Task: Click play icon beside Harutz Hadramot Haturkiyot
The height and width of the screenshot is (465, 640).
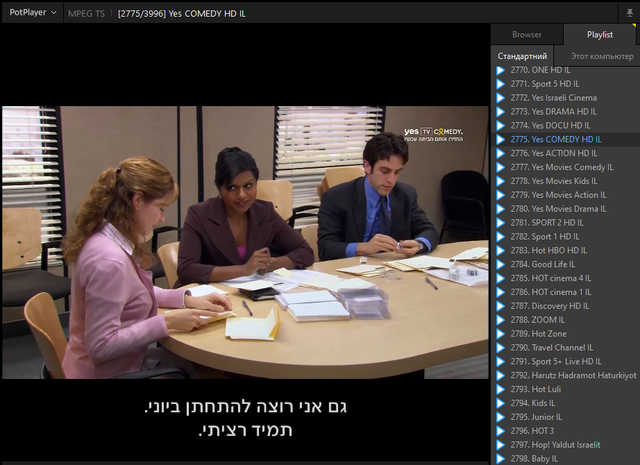Action: click(500, 376)
